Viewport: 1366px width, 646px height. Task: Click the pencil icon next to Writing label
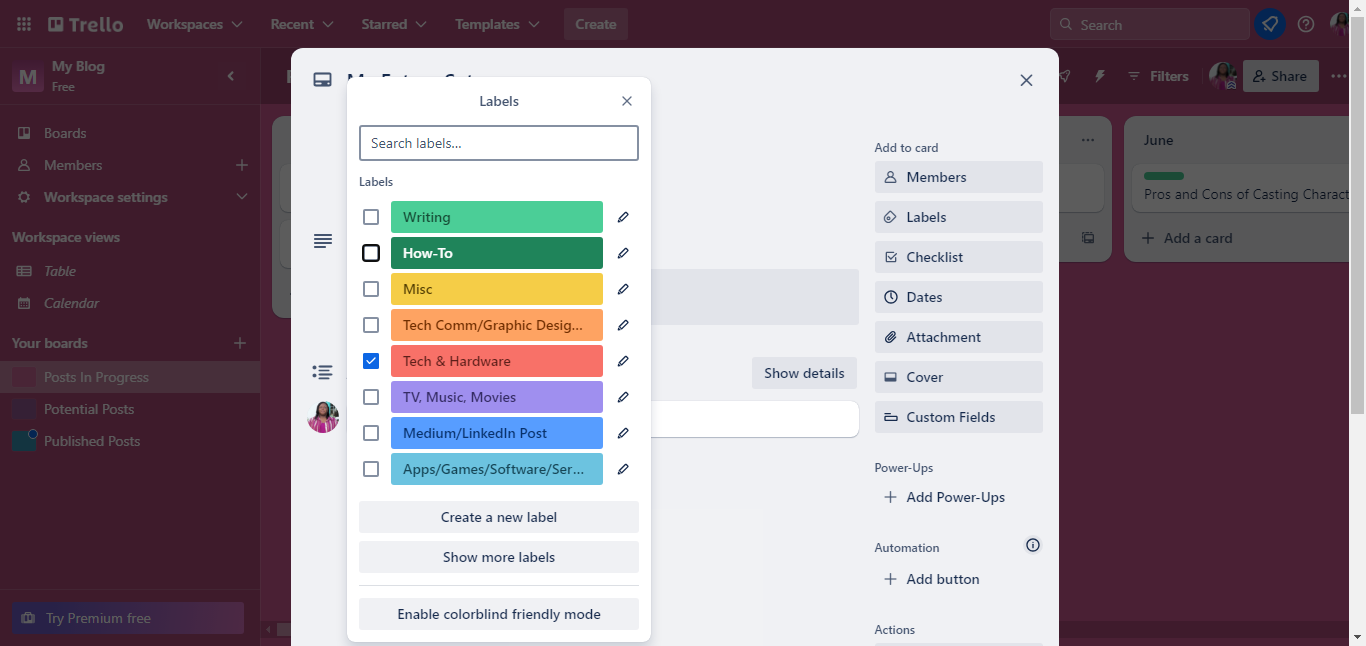pyautogui.click(x=623, y=217)
